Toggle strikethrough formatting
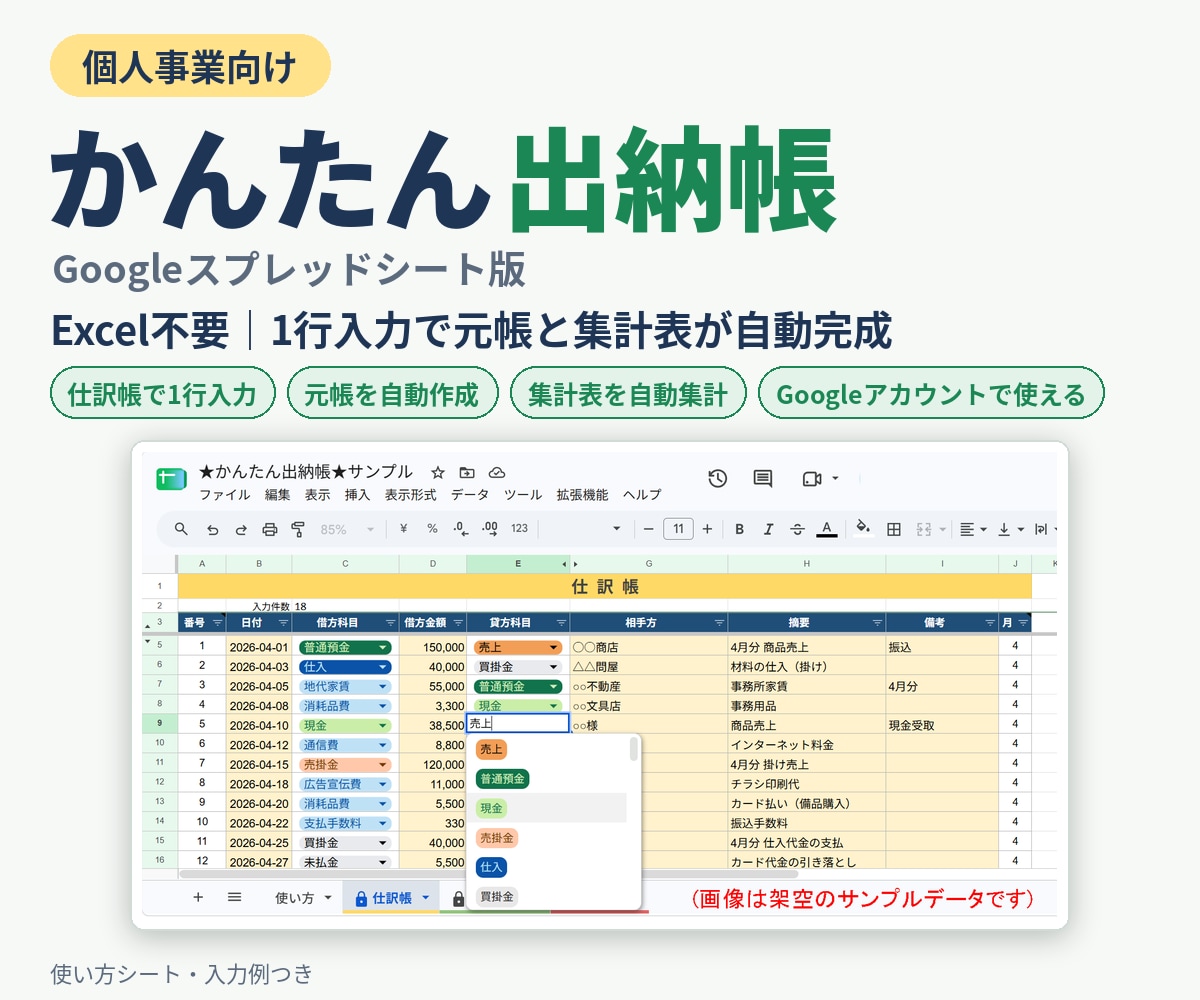Screen dimensions: 1200x1000 (x=797, y=529)
